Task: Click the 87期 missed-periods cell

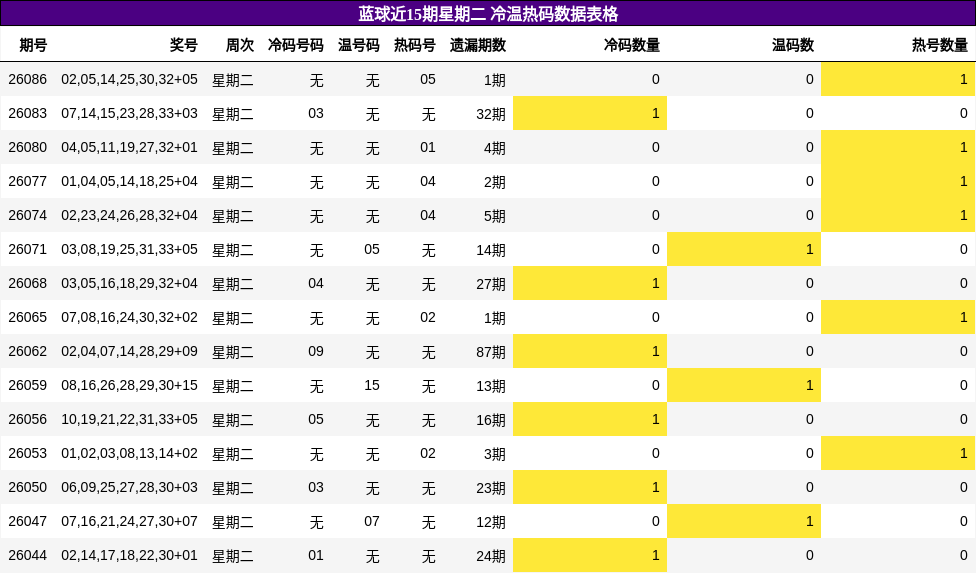Action: (491, 352)
